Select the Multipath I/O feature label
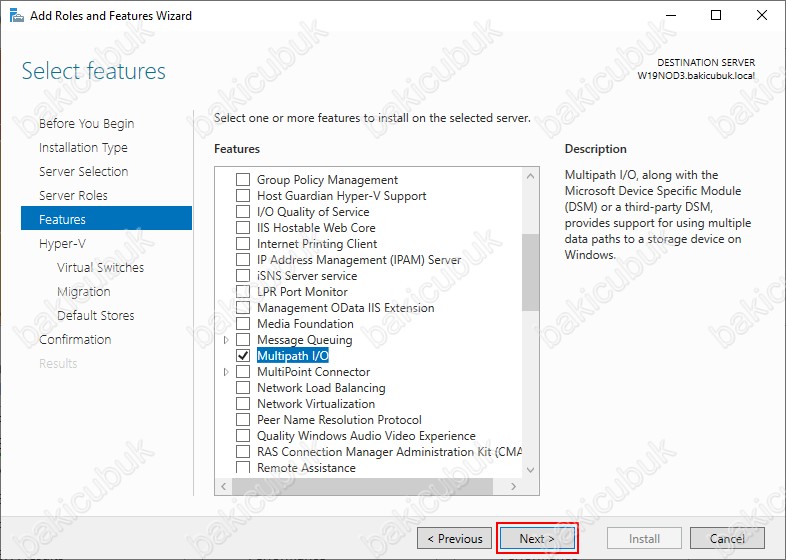 coord(293,355)
